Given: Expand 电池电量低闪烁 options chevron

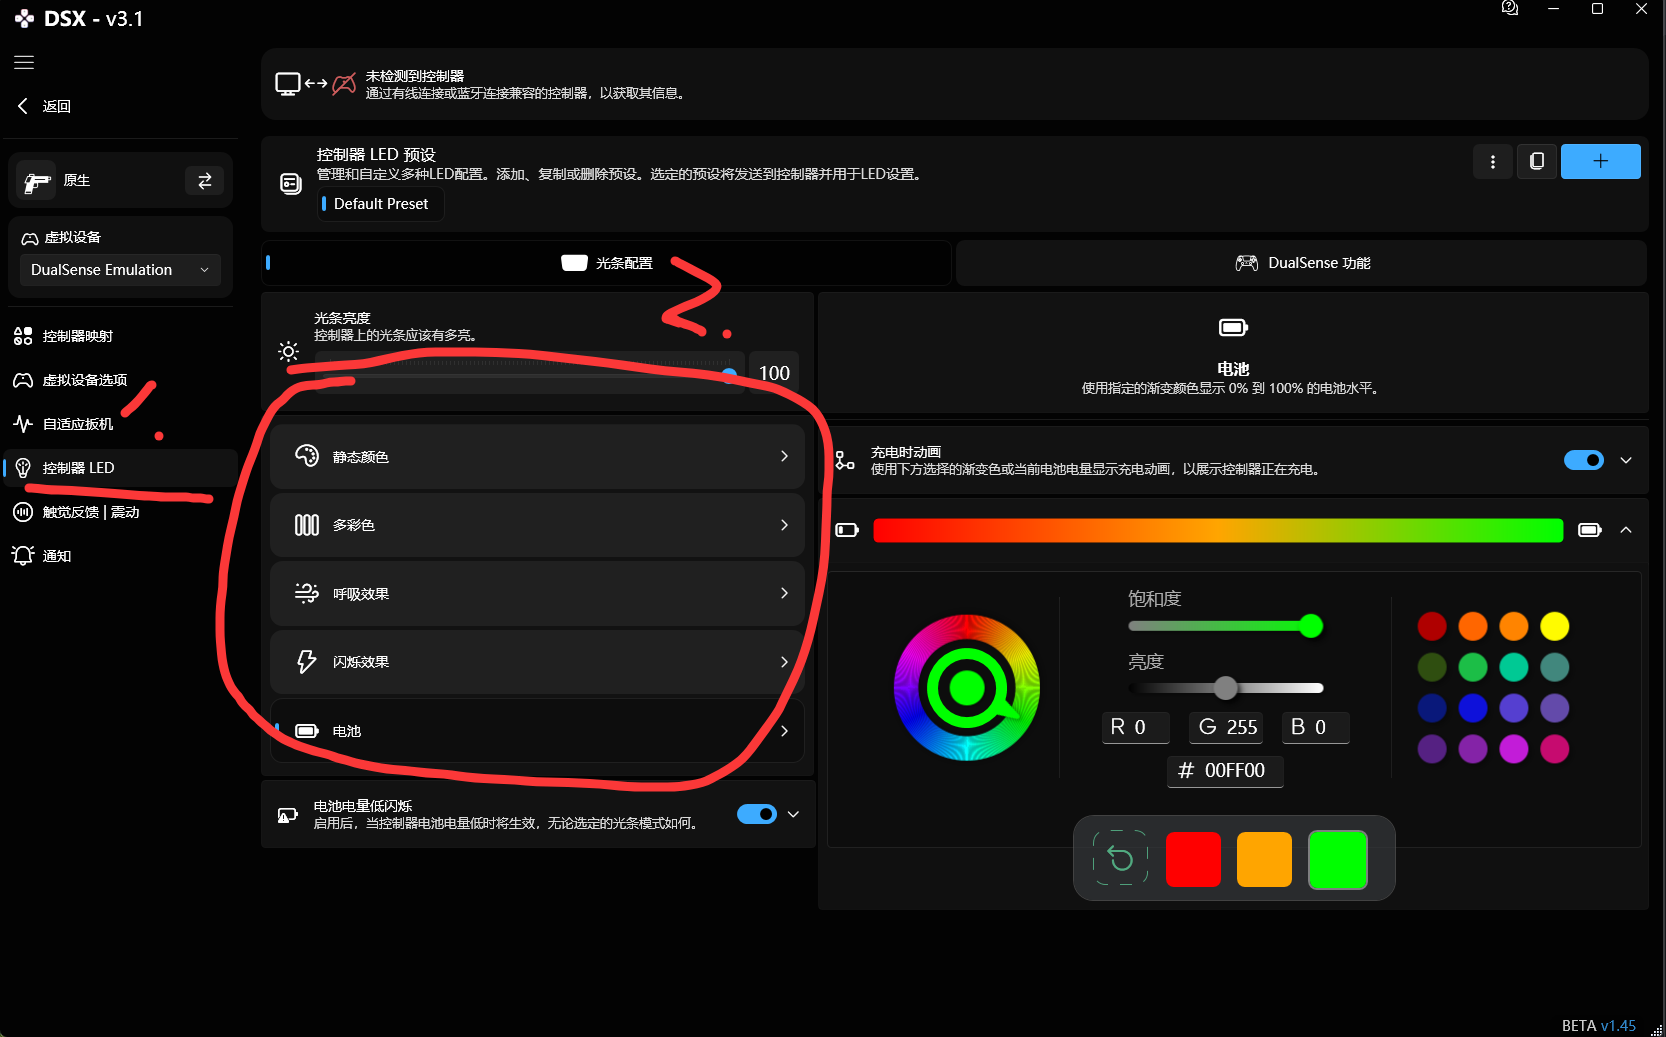Looking at the screenshot, I should click(794, 814).
